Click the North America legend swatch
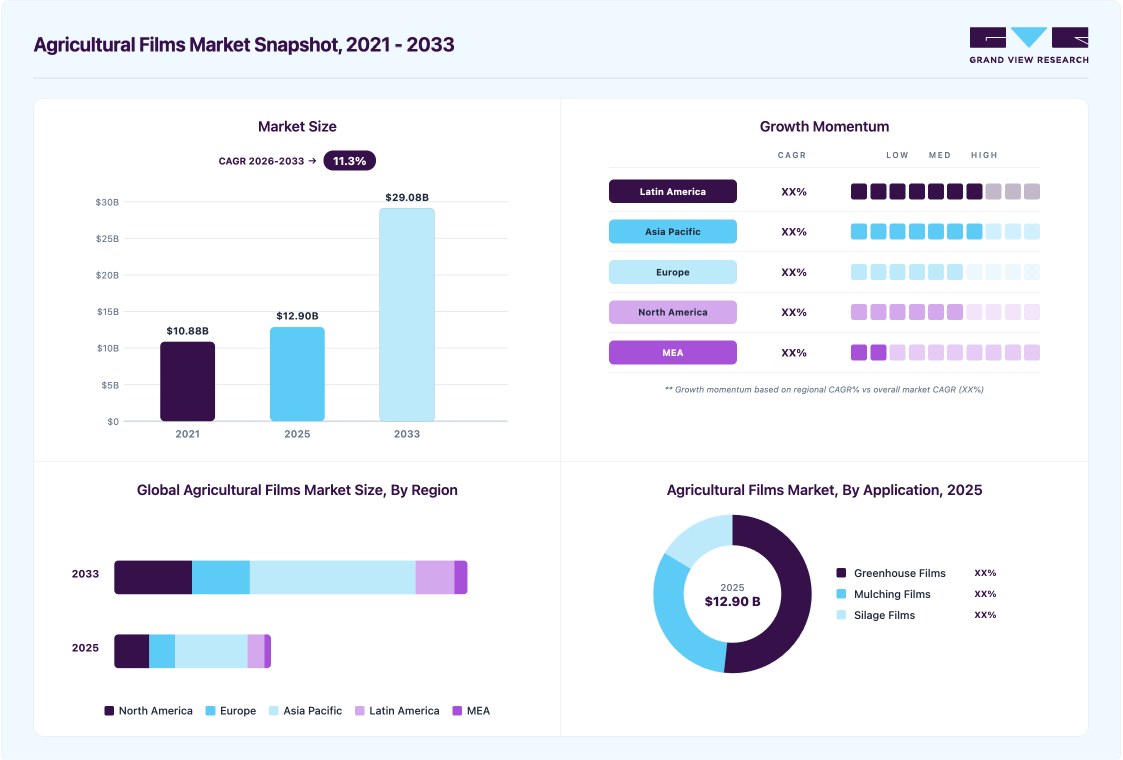The height and width of the screenshot is (760, 1123). [109, 711]
